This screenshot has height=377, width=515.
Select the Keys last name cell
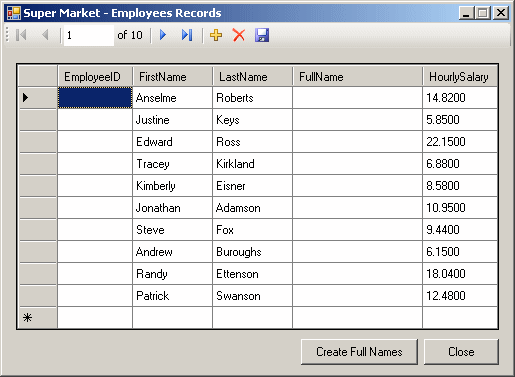tap(253, 120)
